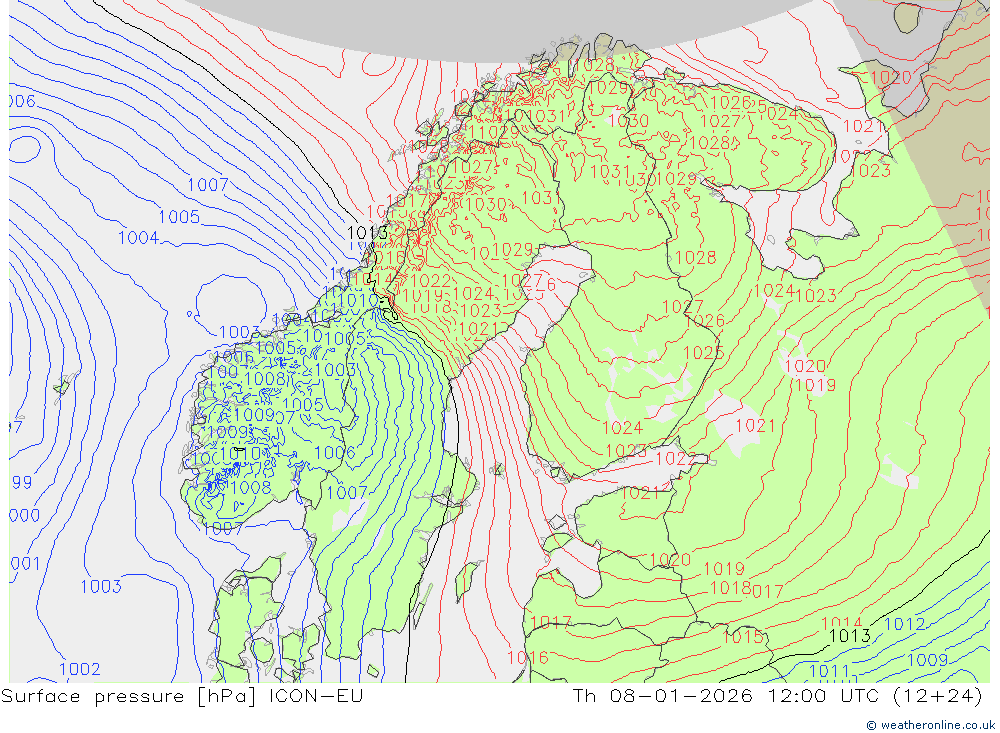Click the blue 1006 label beside 1007 in Sweden
Viewport: 1000px width, 733px height.
point(335,452)
